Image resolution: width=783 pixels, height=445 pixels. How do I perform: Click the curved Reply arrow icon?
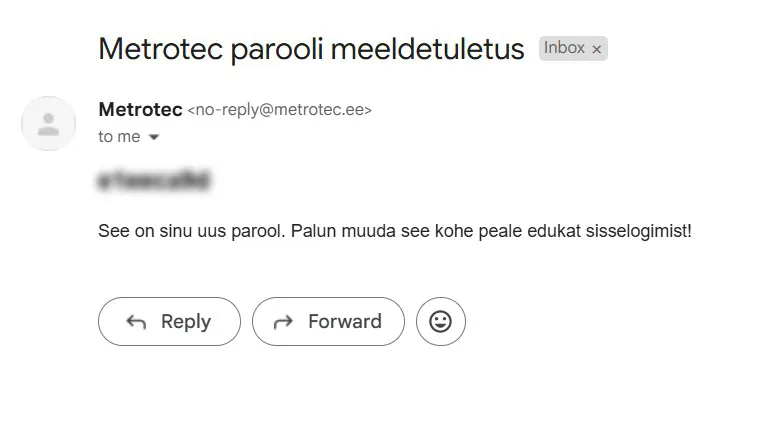(x=136, y=322)
